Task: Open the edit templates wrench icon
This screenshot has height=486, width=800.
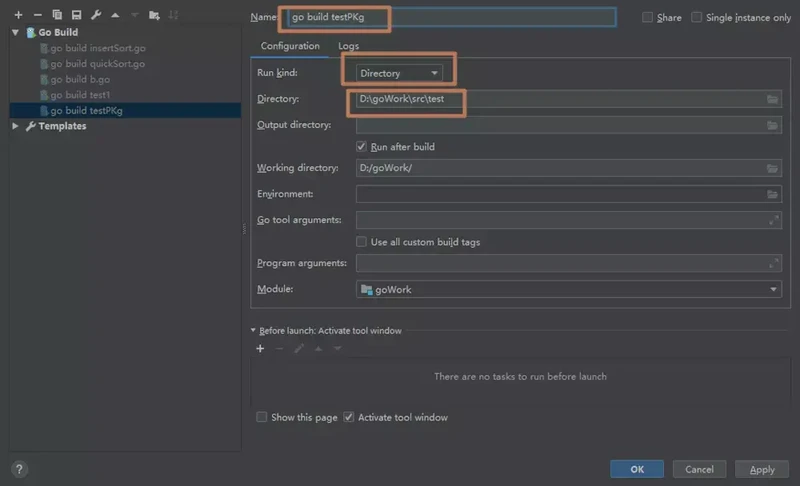Action: pos(95,15)
